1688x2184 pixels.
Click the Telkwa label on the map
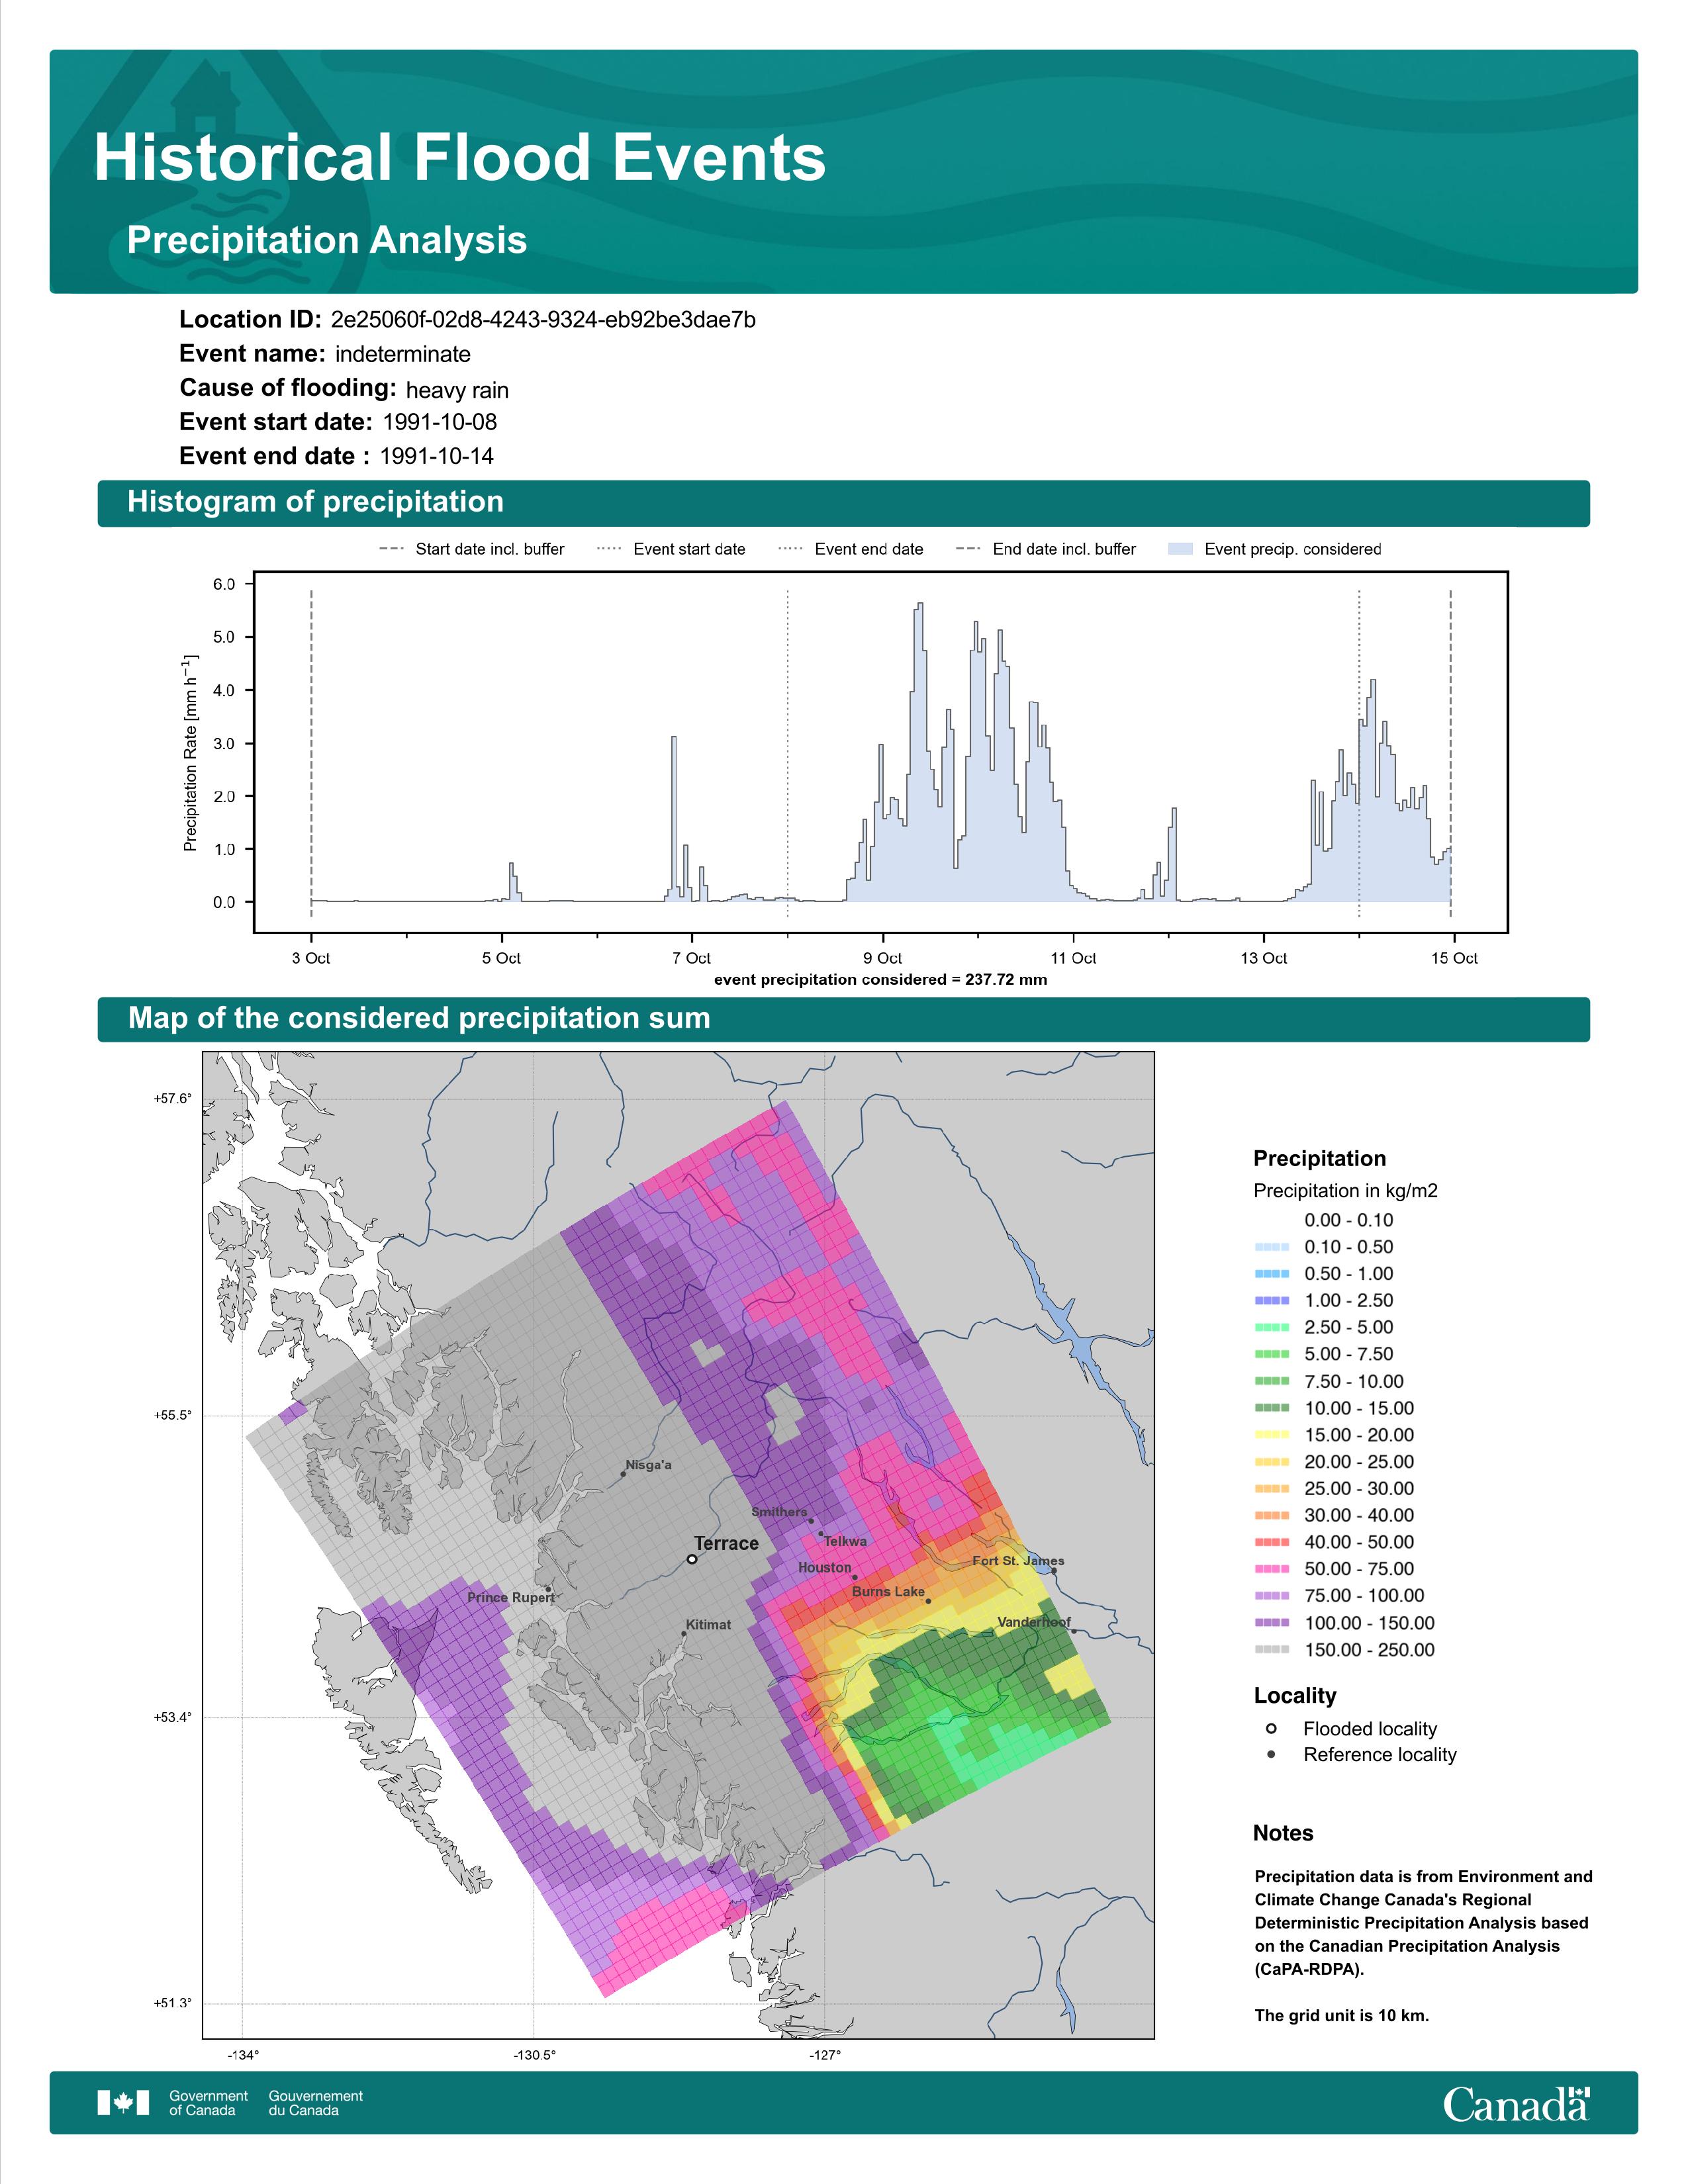point(845,1541)
